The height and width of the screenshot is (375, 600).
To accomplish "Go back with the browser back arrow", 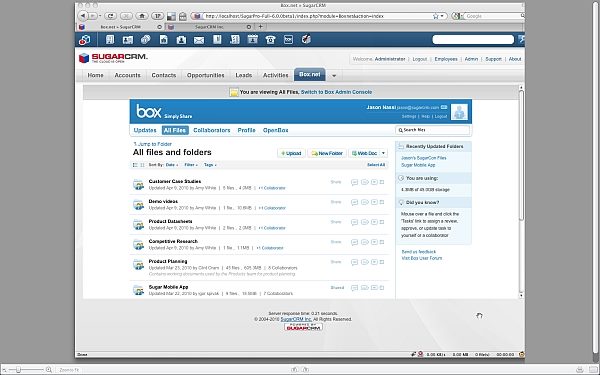I will coord(83,16).
